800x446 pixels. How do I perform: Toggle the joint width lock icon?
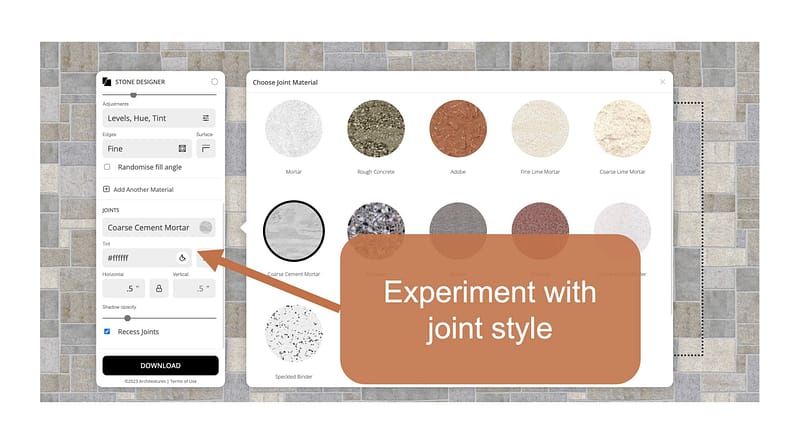point(159,289)
